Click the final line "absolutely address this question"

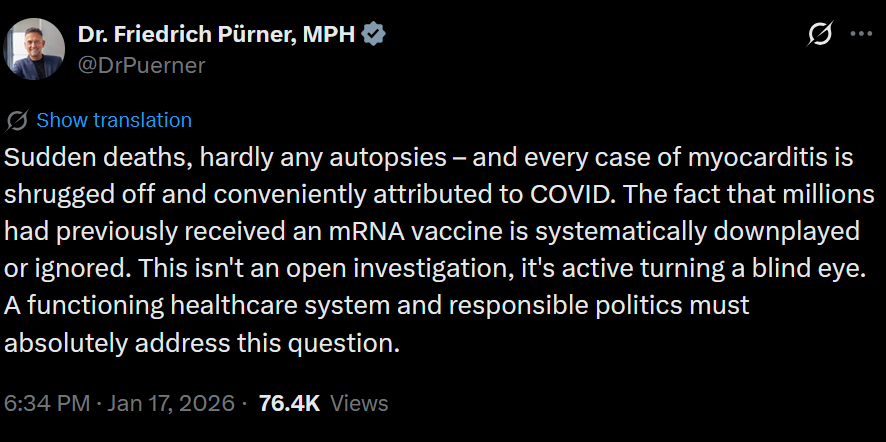(x=202, y=342)
